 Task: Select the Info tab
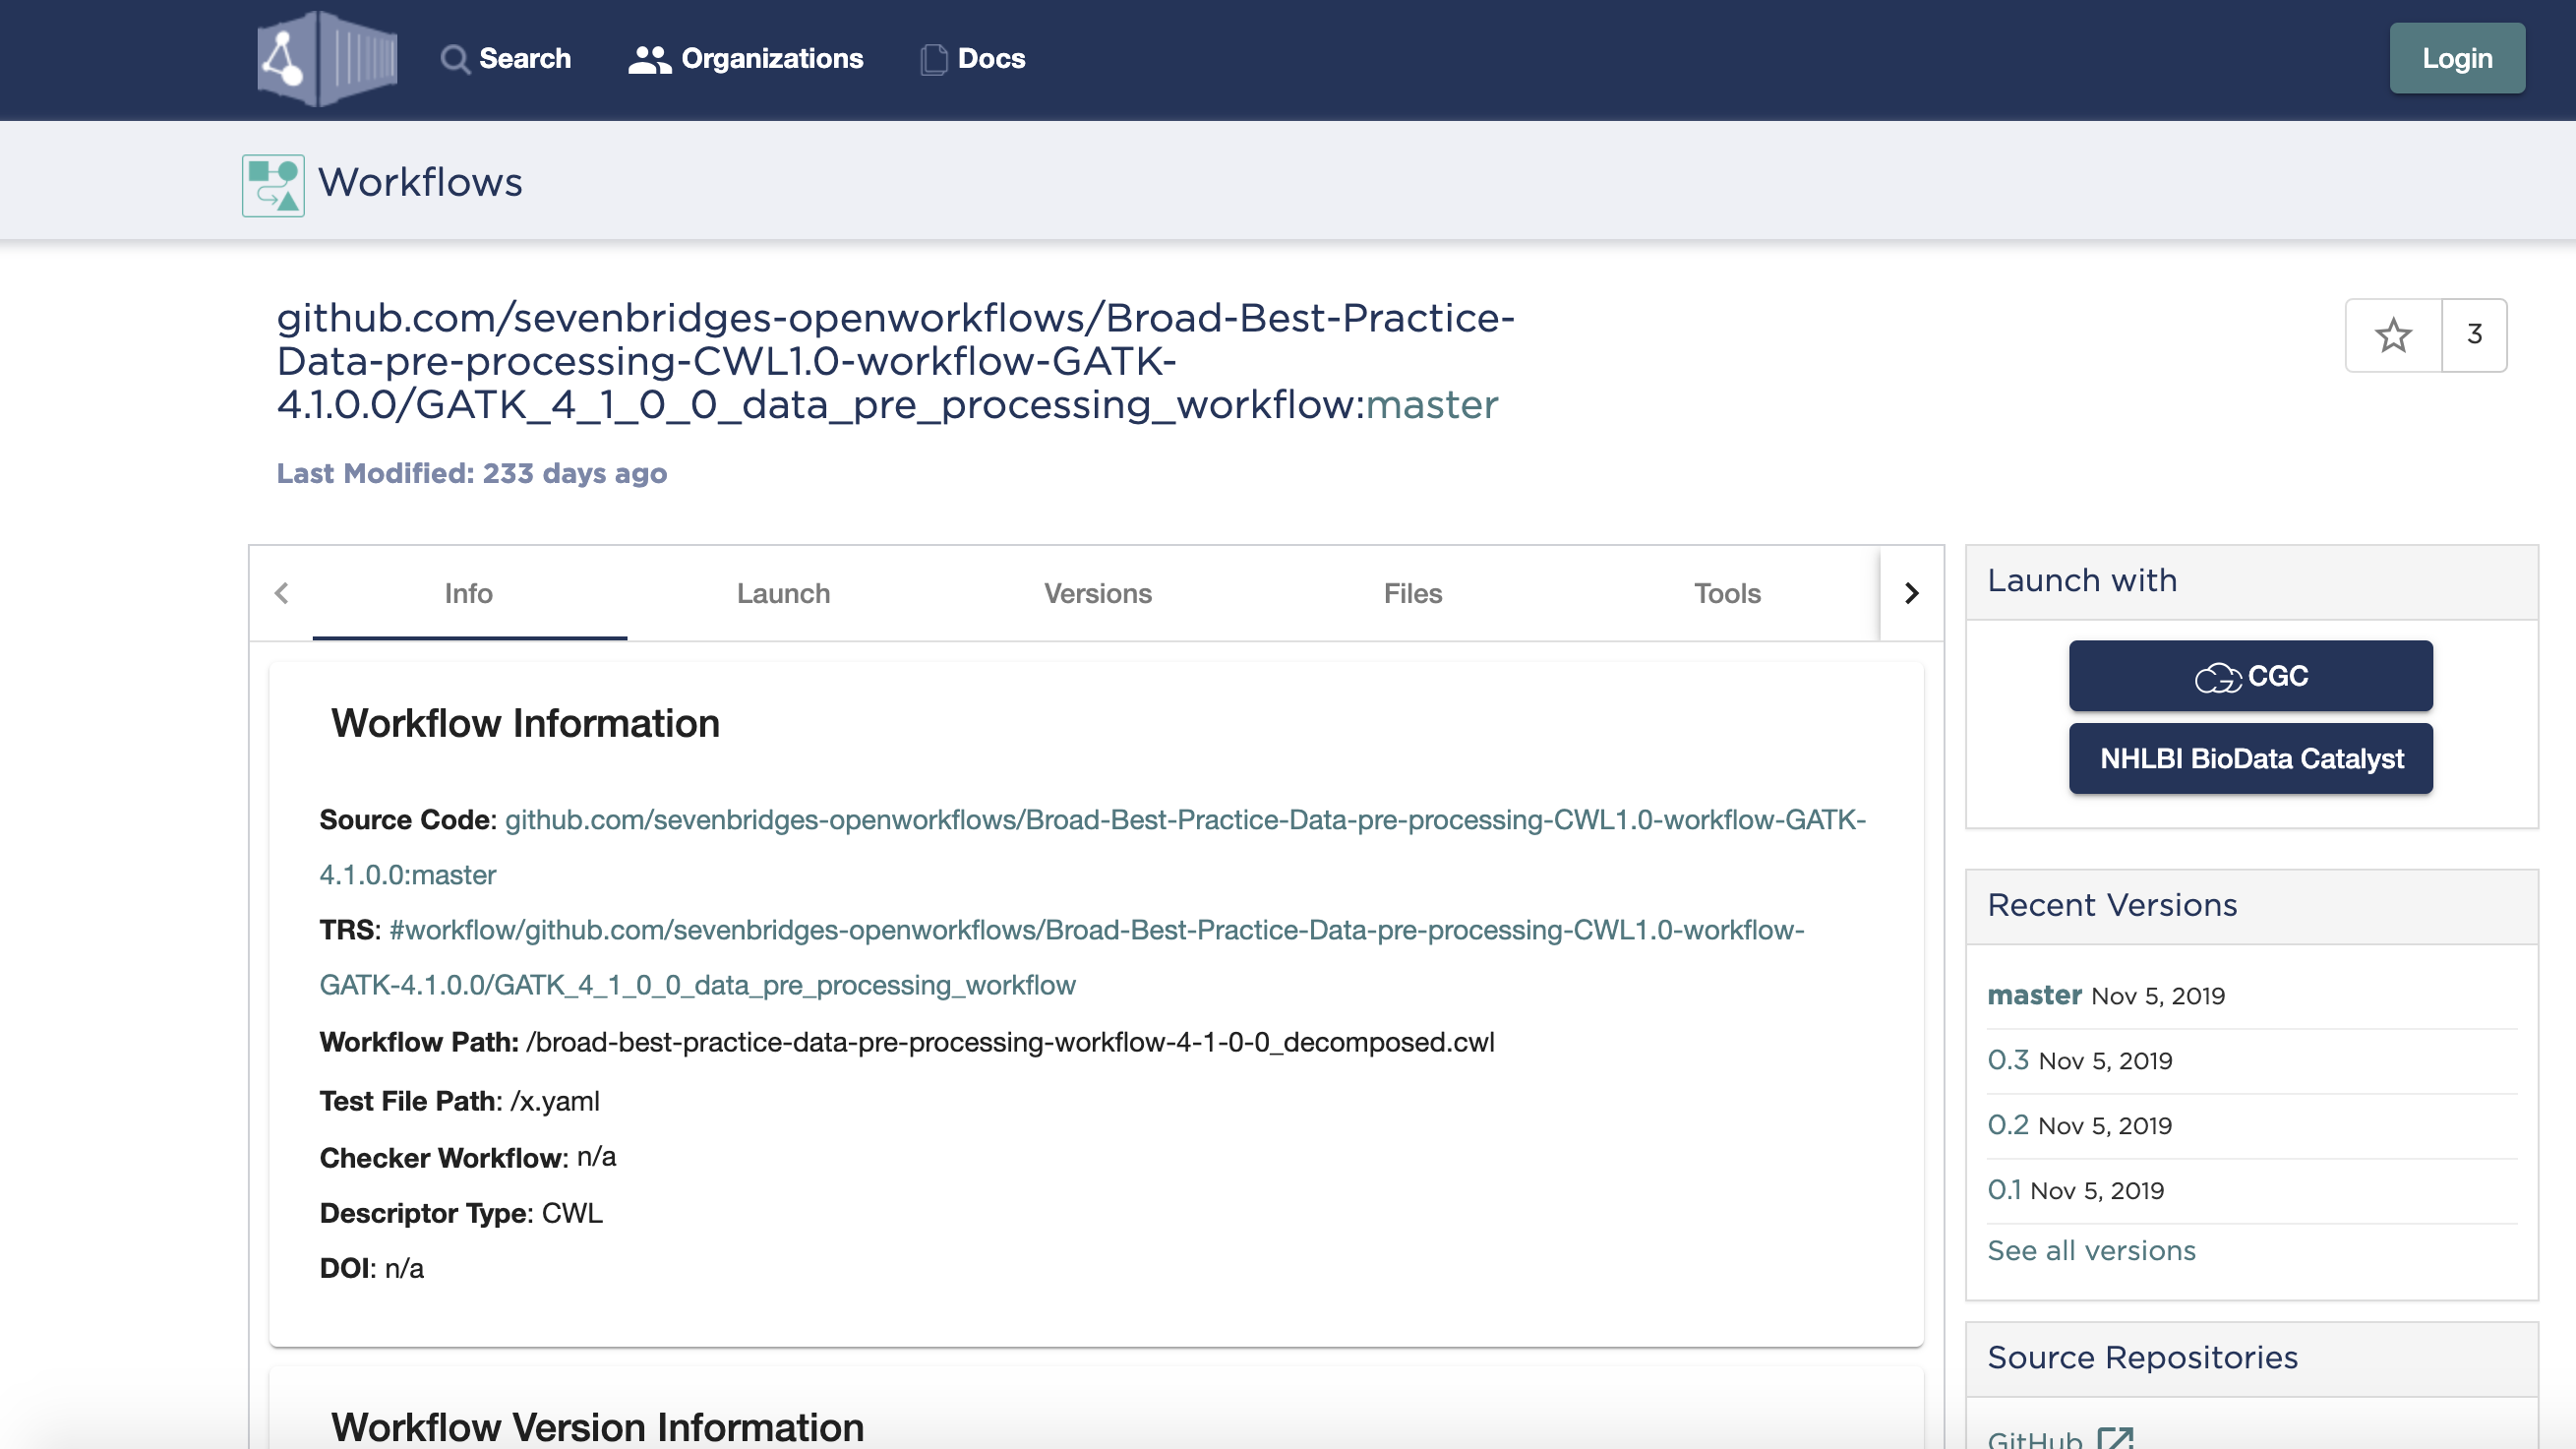click(469, 593)
